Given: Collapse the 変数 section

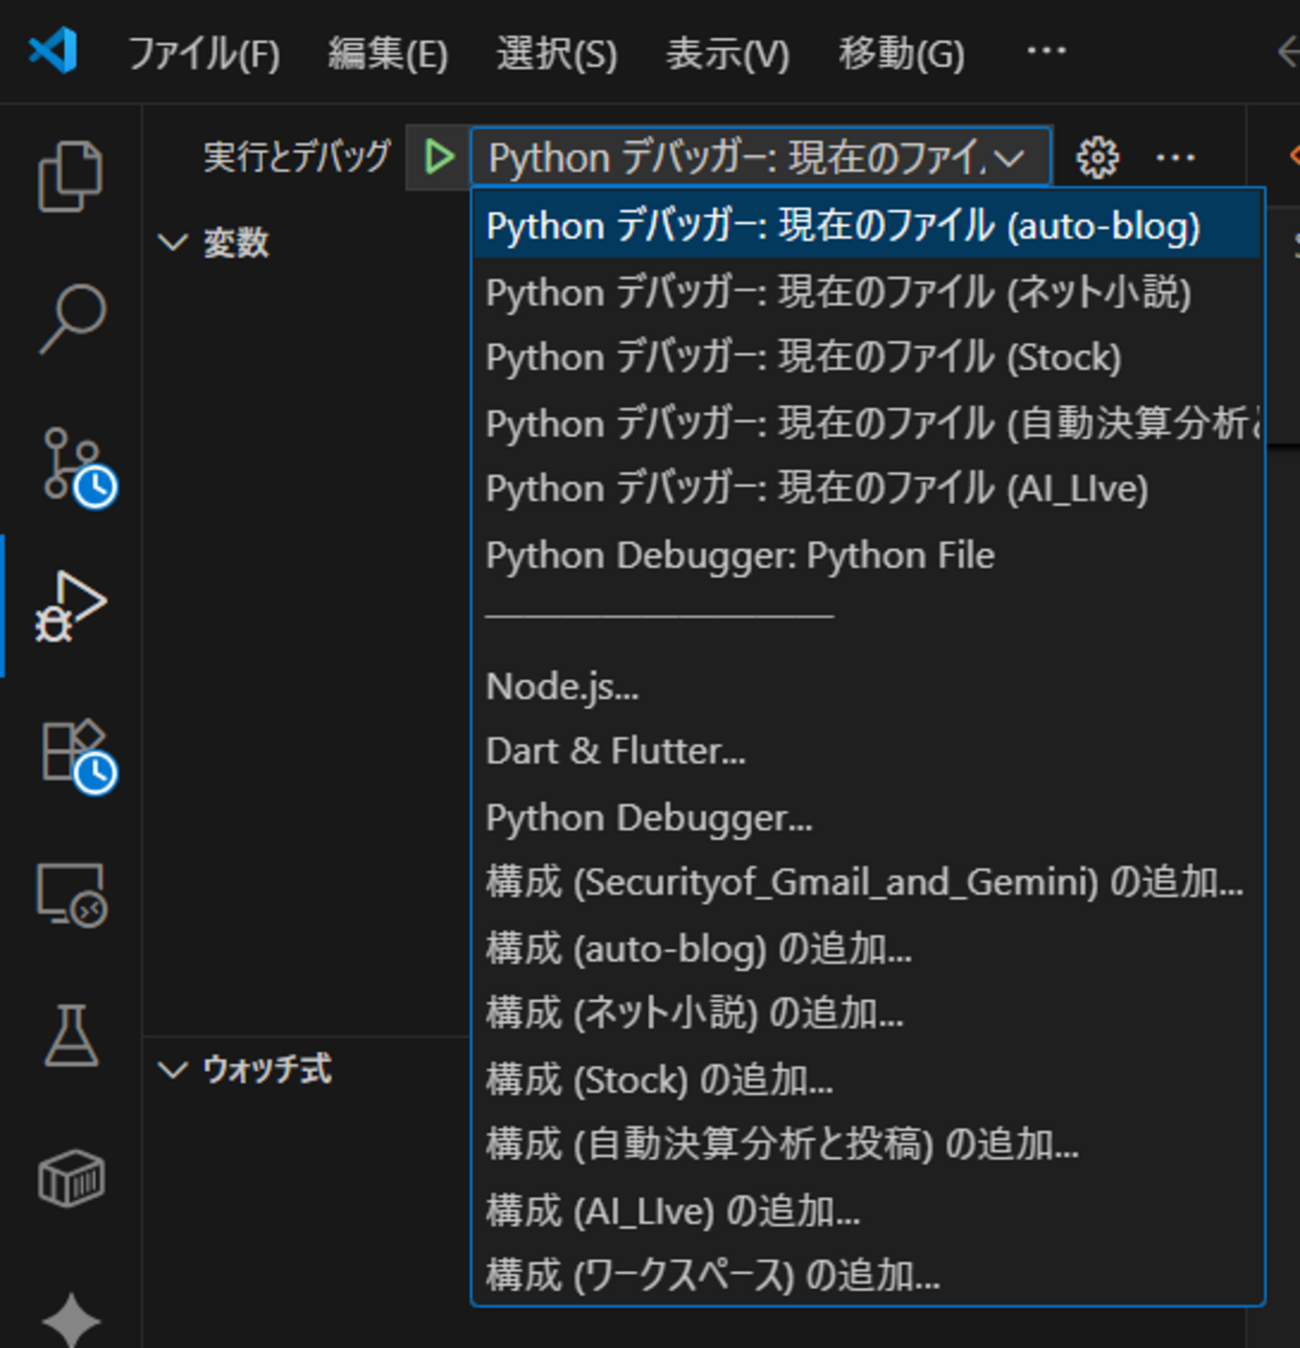Looking at the screenshot, I should click(172, 242).
